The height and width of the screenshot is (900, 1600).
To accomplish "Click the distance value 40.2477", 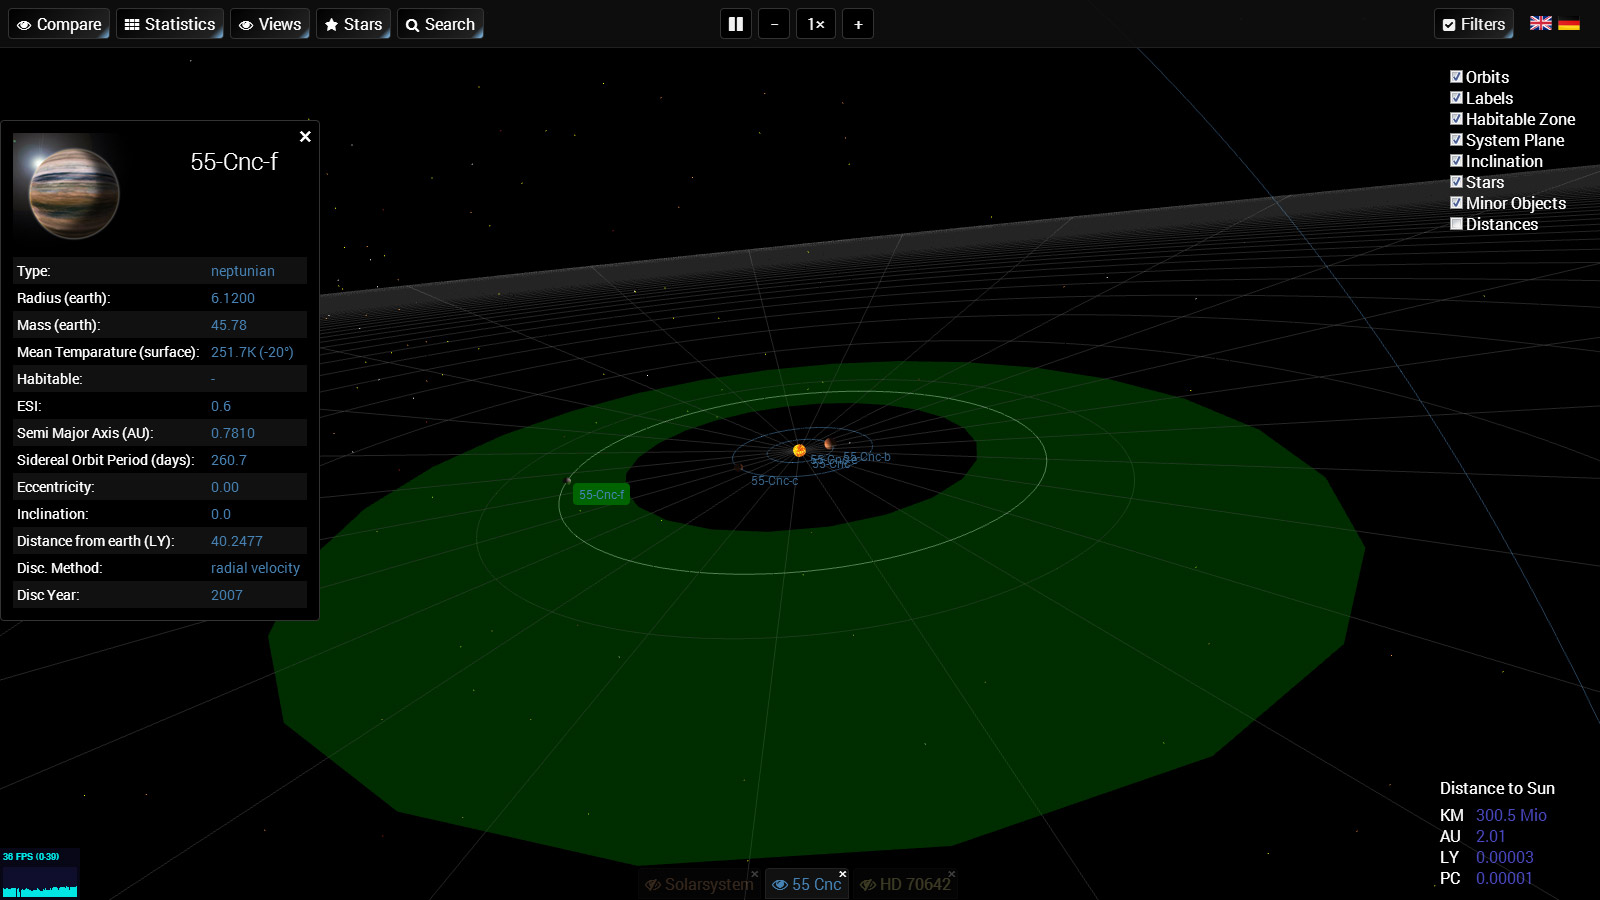I will point(237,541).
